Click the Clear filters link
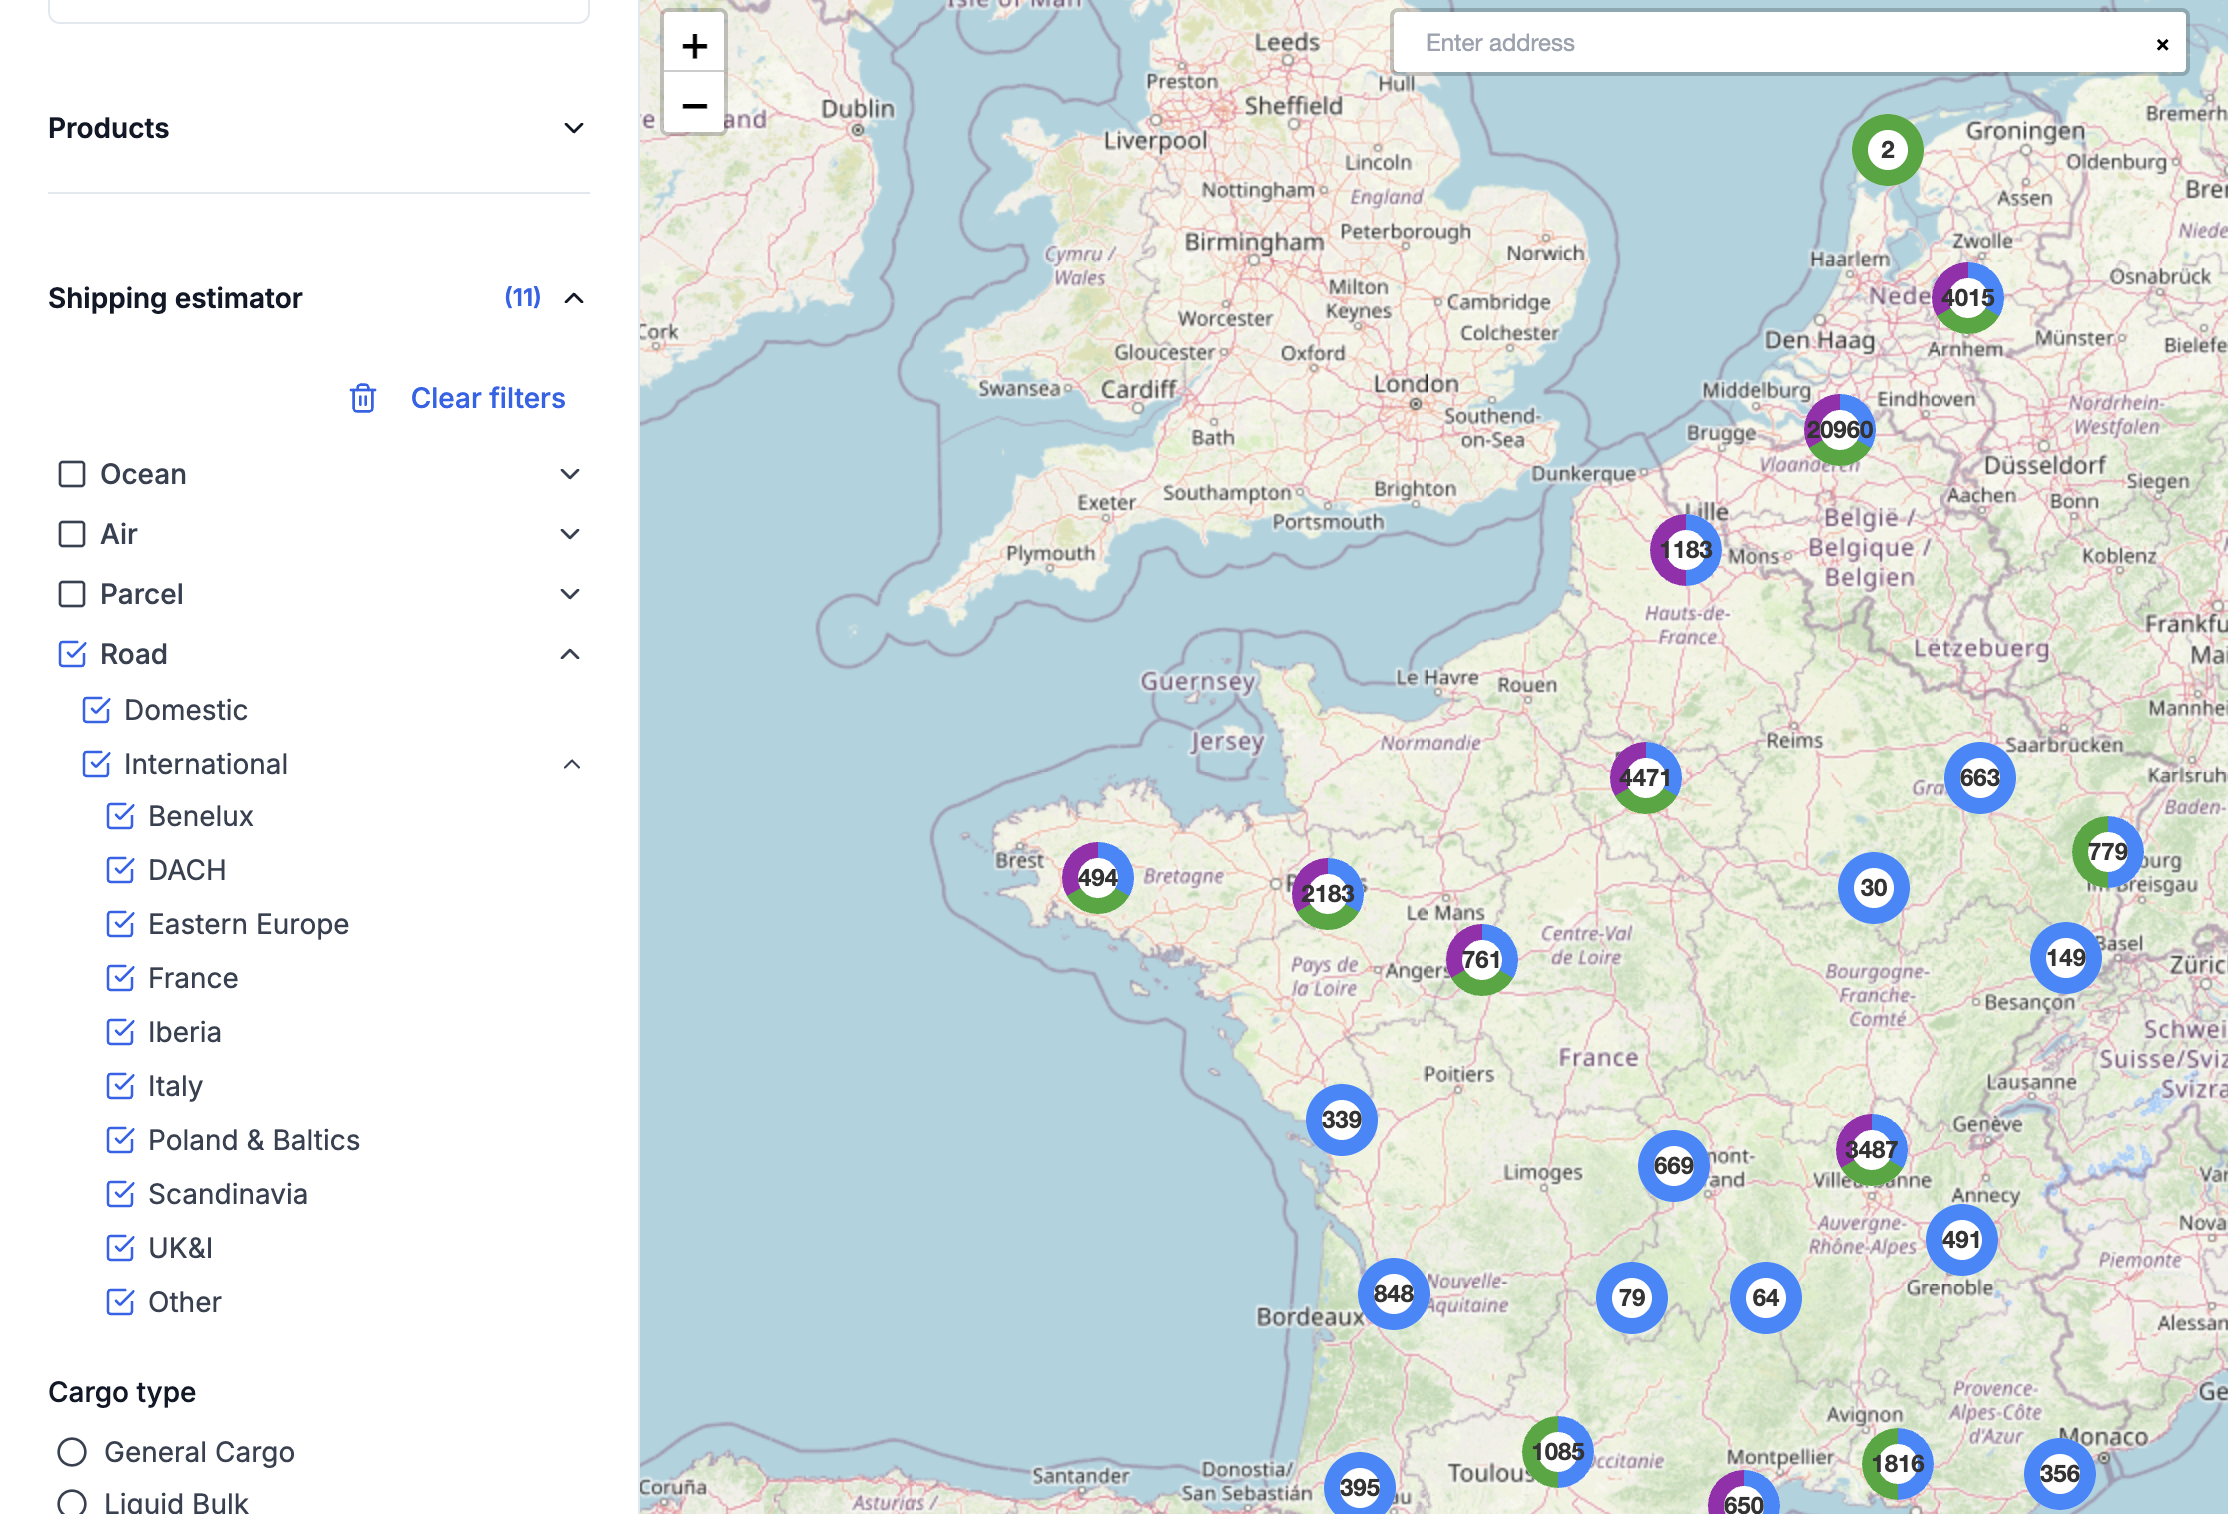The width and height of the screenshot is (2228, 1514). coord(488,398)
